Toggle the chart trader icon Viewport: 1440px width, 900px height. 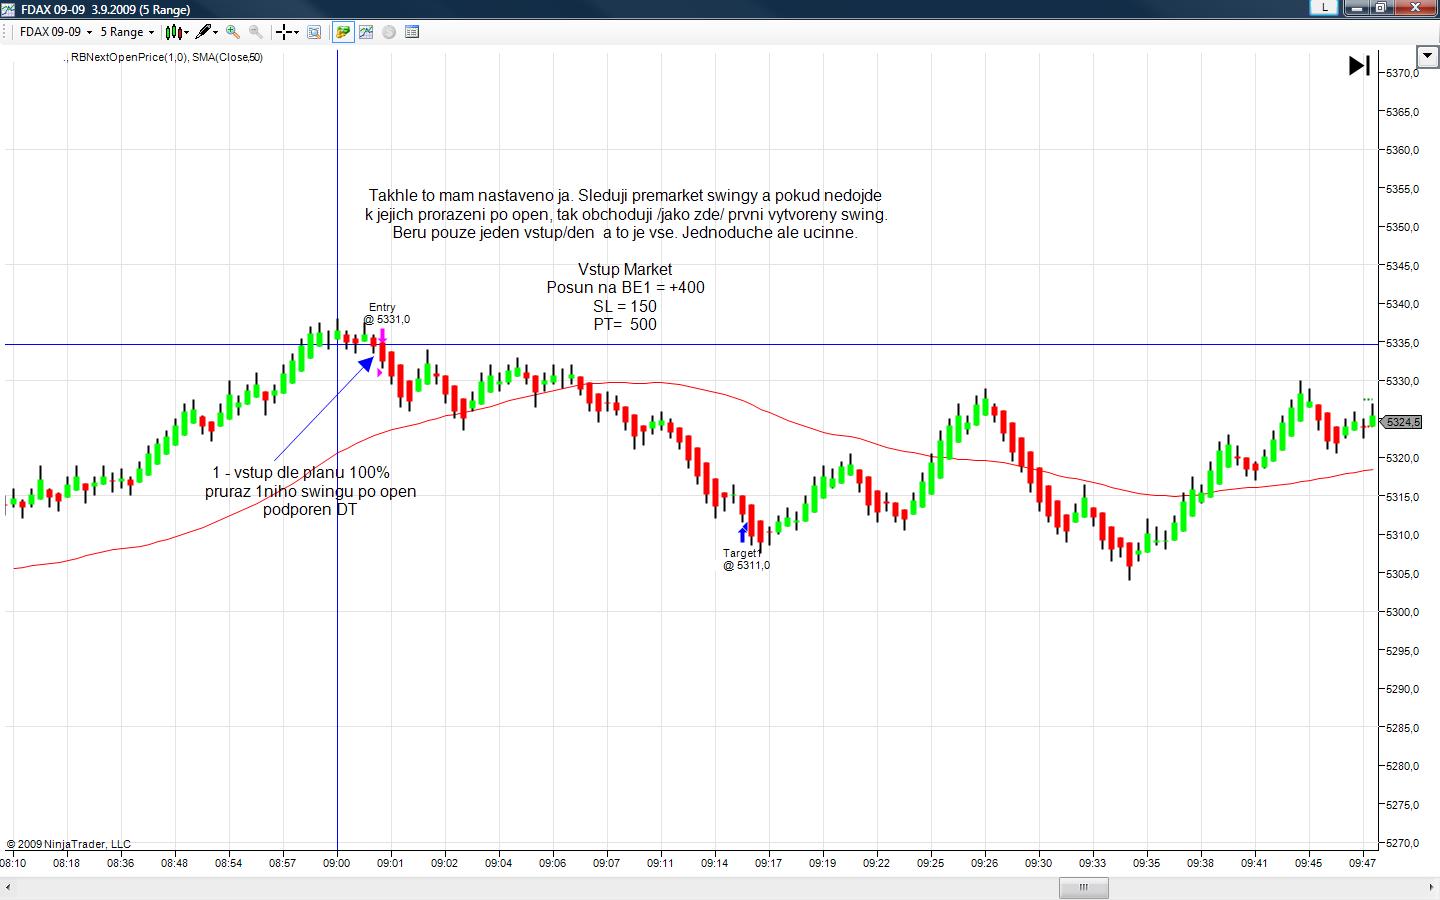point(343,32)
